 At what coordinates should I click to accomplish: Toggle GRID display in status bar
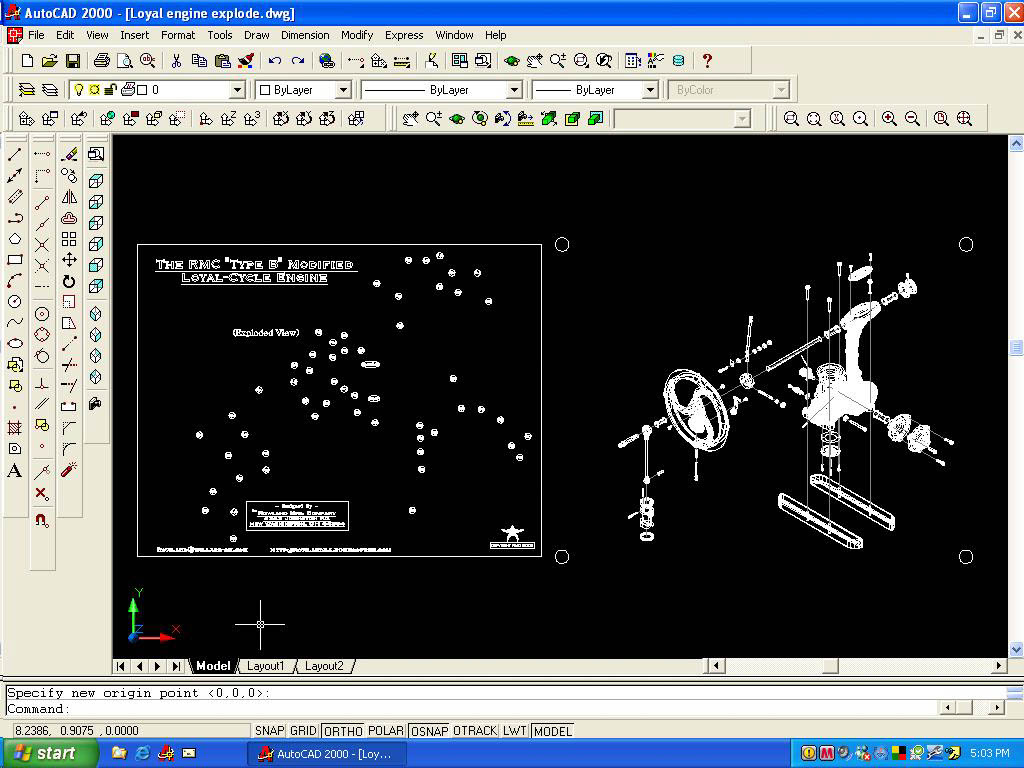pos(303,731)
